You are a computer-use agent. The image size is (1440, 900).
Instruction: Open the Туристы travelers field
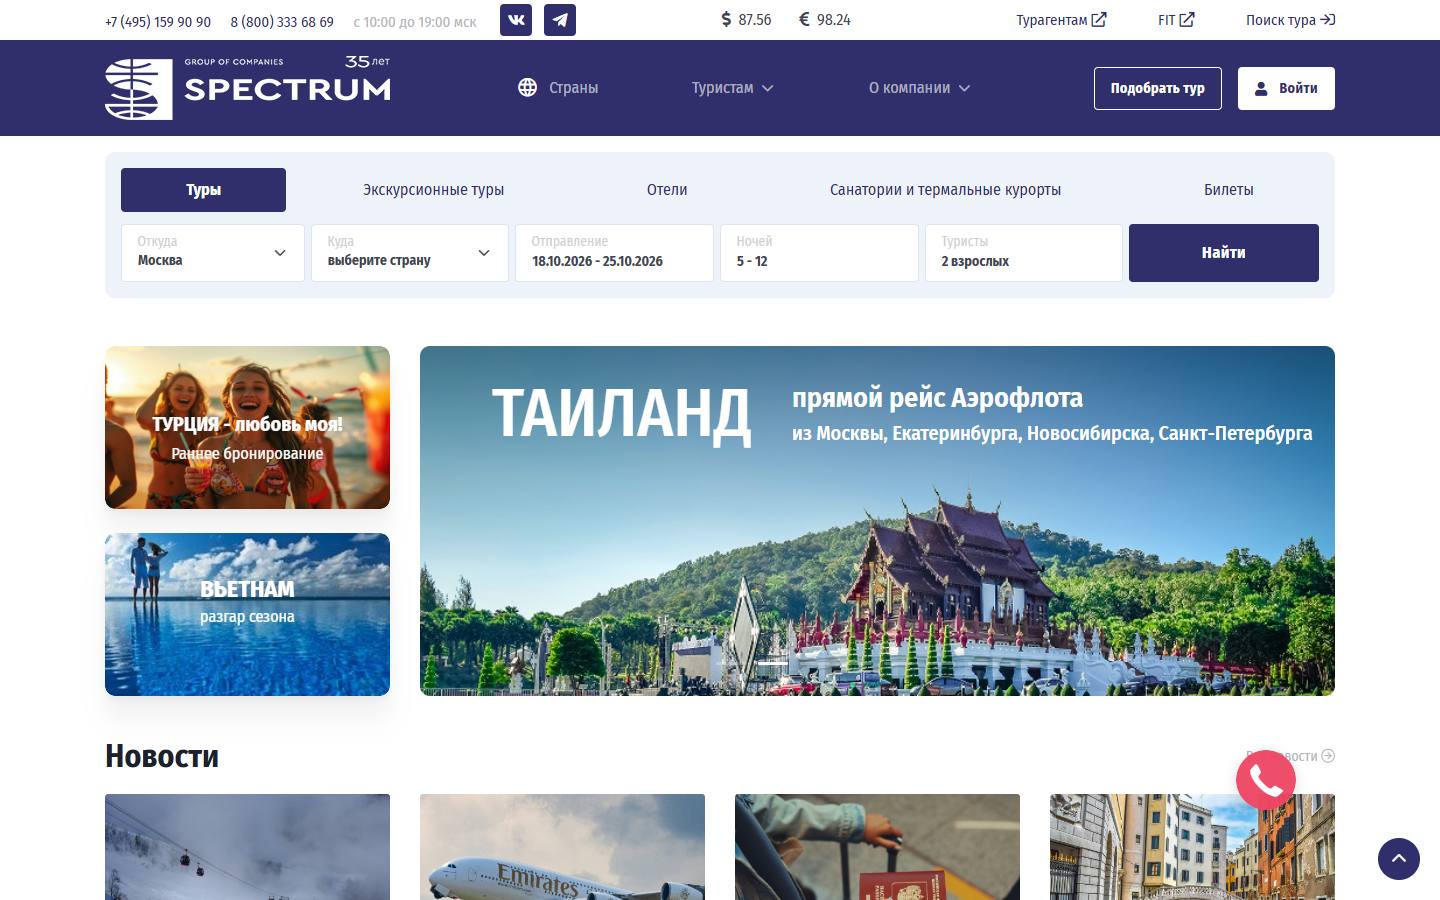pos(1024,253)
